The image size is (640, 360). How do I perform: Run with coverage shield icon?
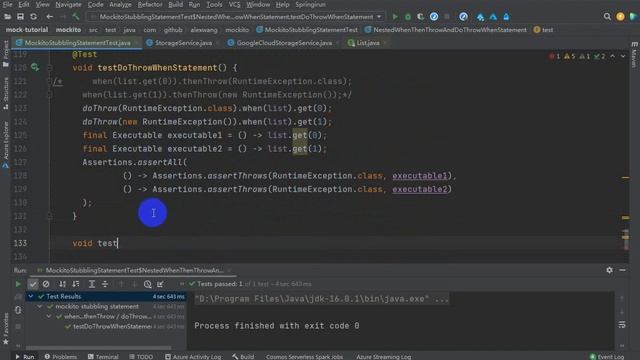click(420, 17)
